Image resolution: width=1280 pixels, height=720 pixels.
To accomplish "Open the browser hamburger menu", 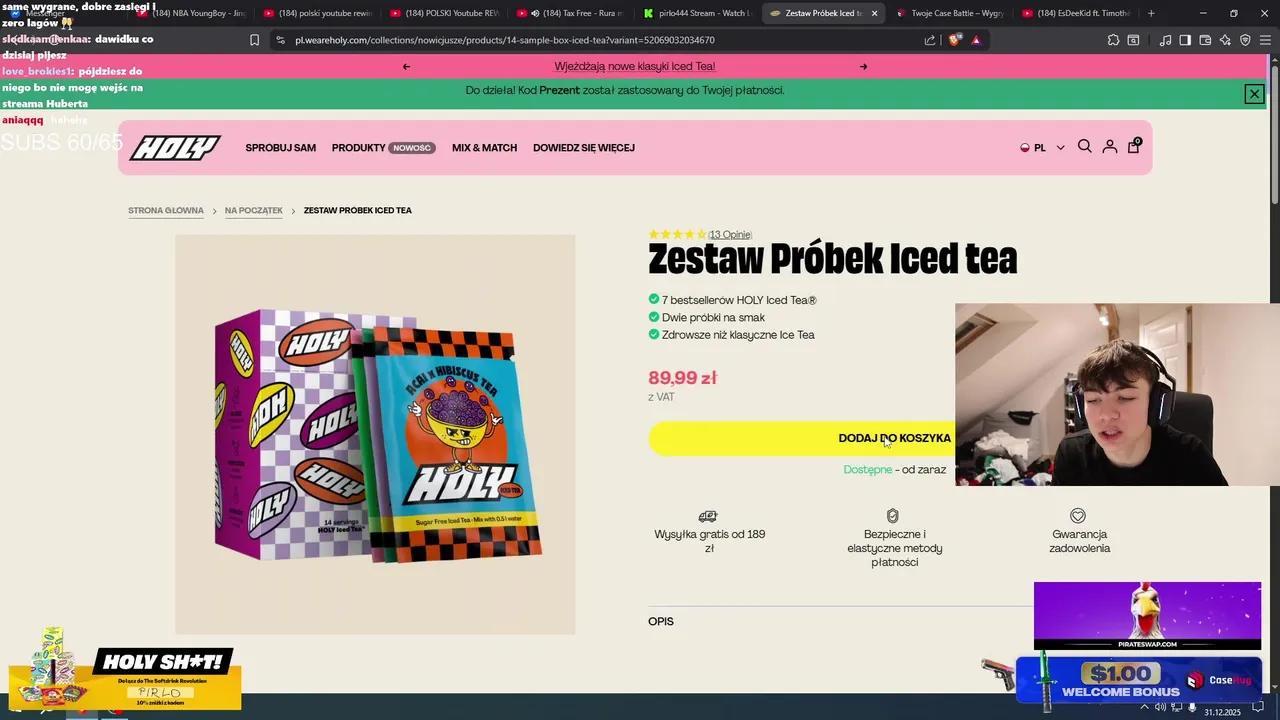I will tap(1265, 40).
